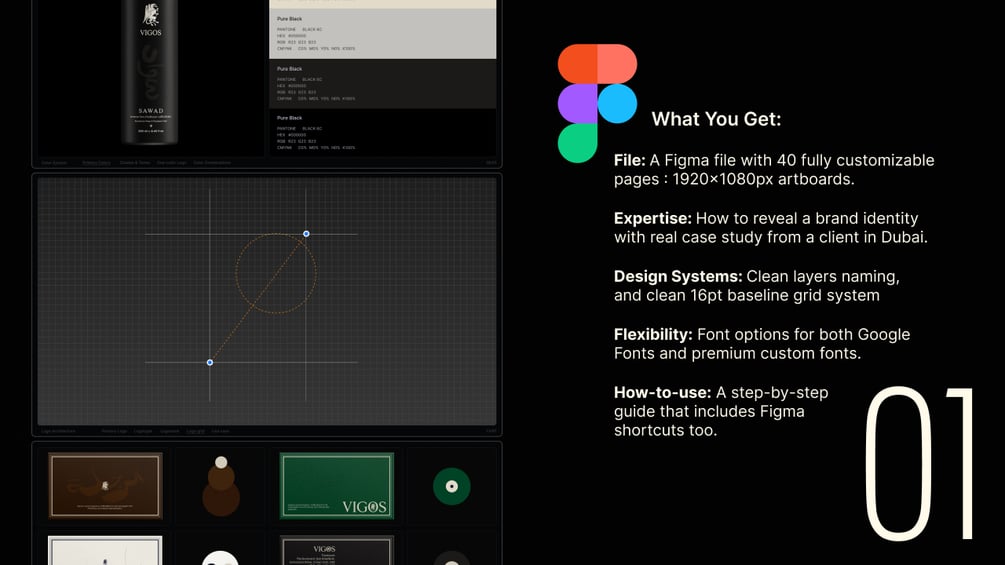Click the beige color strip above swatches
Screen dimensions: 1005x565
(x=383, y=4)
